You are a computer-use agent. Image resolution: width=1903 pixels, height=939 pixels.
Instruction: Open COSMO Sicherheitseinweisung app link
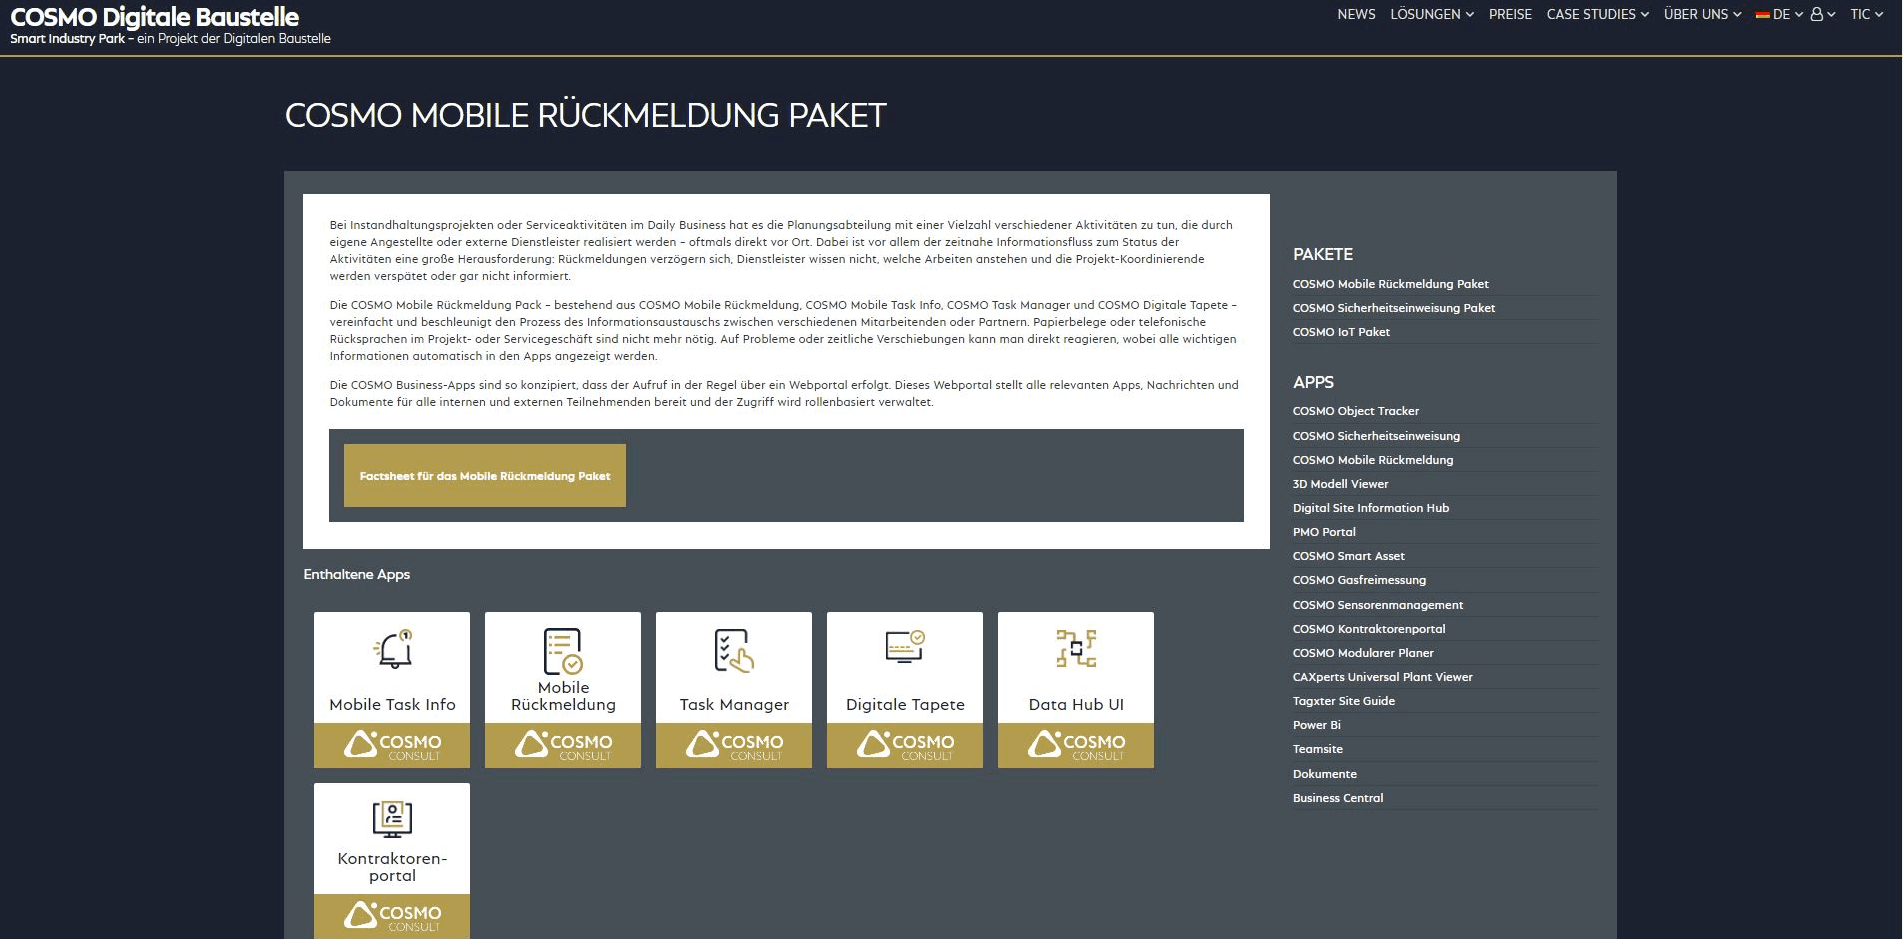(x=1376, y=436)
